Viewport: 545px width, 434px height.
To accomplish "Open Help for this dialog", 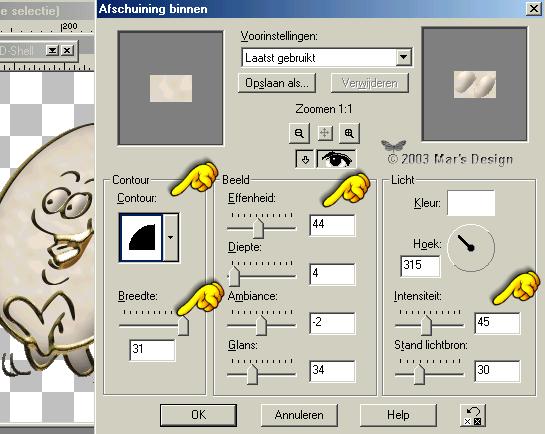I will [398, 415].
